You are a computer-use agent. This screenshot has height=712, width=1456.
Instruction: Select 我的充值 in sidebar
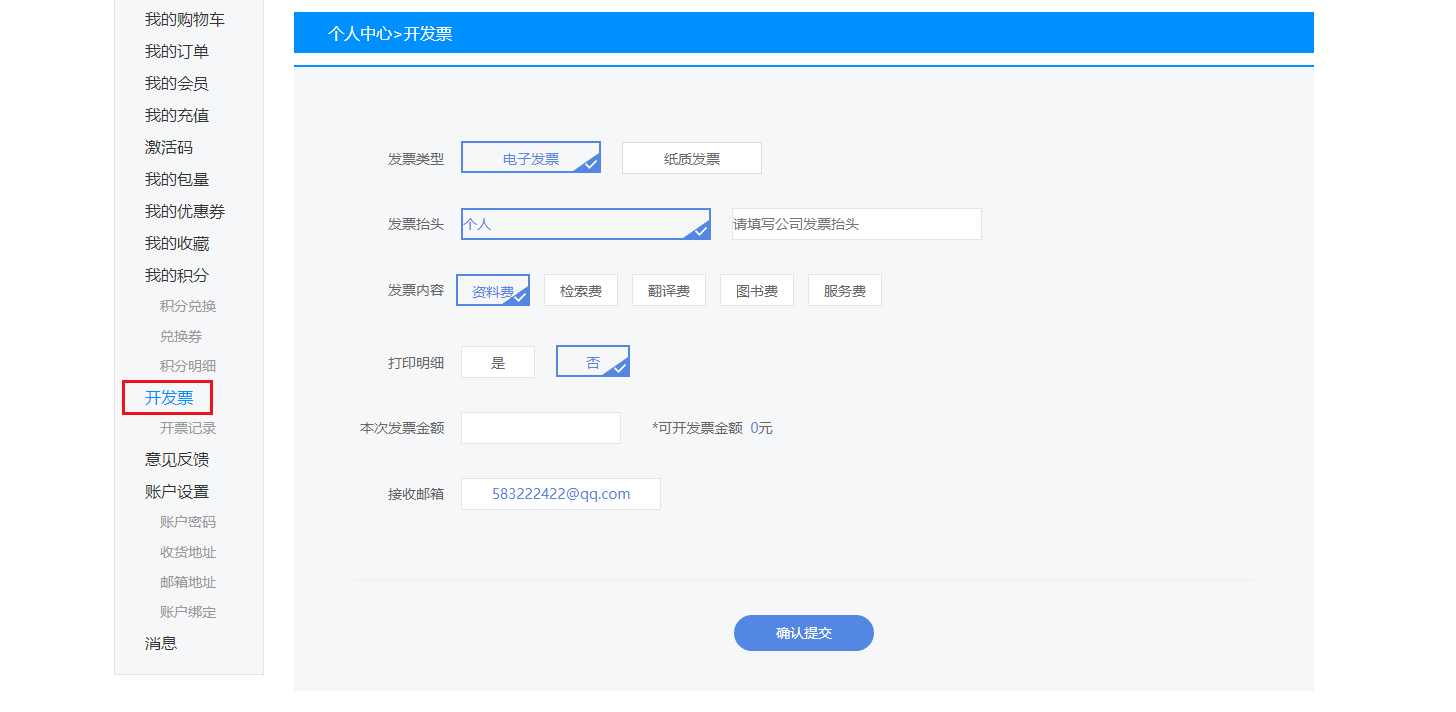tap(177, 116)
